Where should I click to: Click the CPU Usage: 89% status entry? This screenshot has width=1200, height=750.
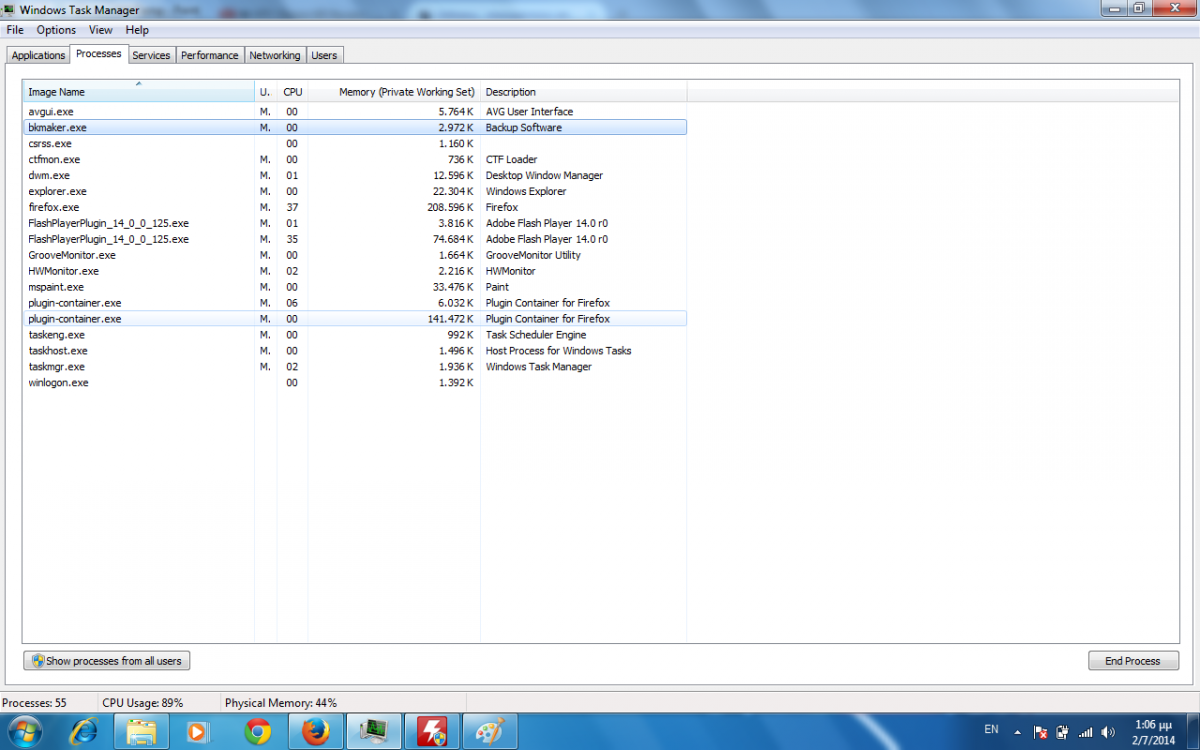click(143, 703)
